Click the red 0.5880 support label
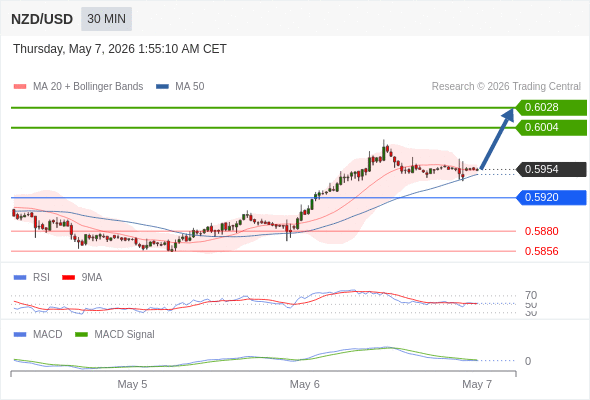 pos(541,231)
